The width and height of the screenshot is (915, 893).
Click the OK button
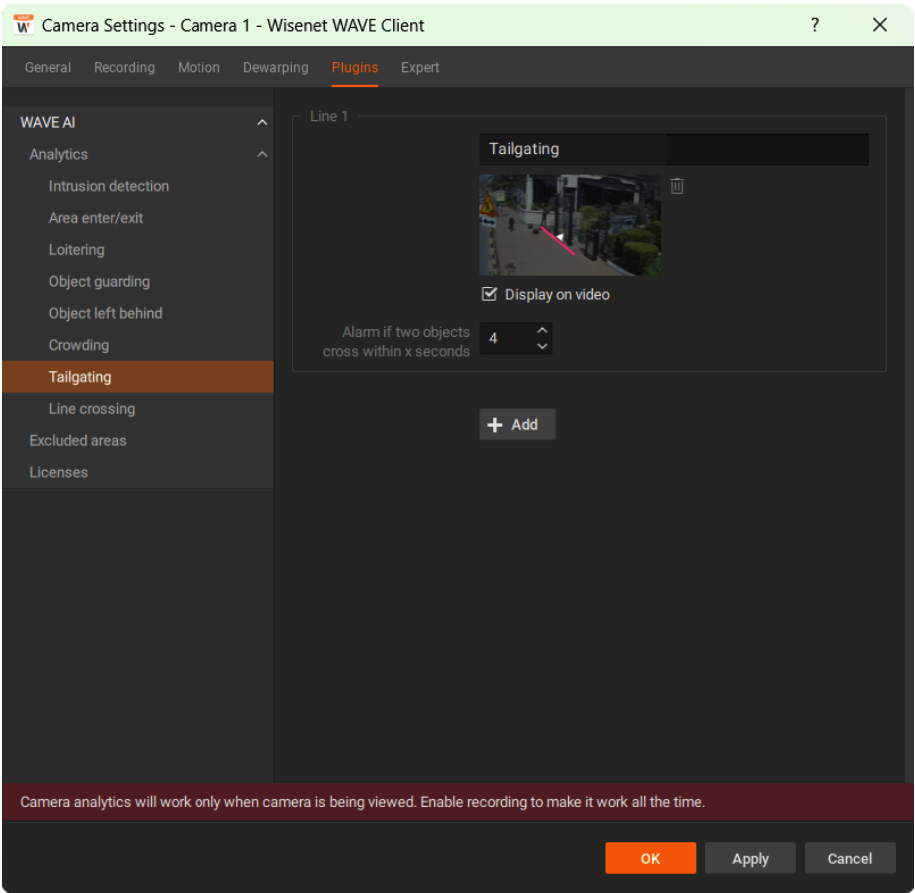650,858
